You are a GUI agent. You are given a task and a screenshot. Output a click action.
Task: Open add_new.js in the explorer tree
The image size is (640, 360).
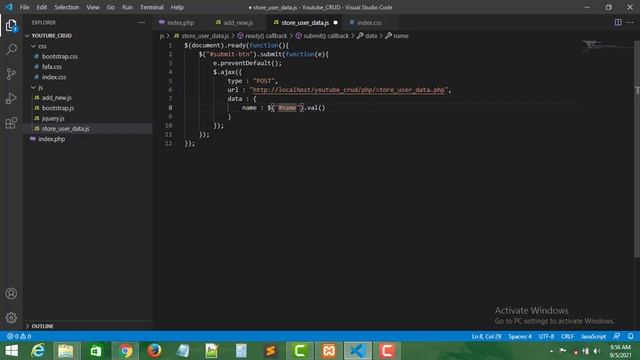[x=57, y=98]
